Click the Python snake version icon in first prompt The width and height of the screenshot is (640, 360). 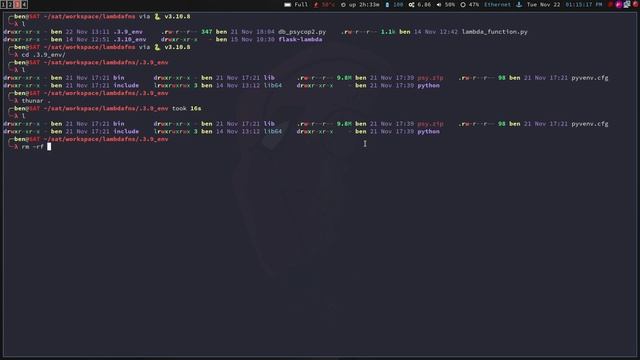click(157, 17)
